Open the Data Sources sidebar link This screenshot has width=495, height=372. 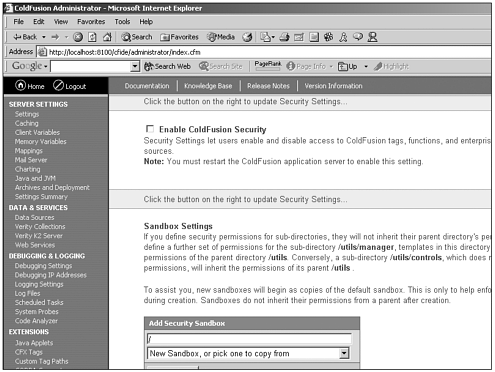point(34,217)
